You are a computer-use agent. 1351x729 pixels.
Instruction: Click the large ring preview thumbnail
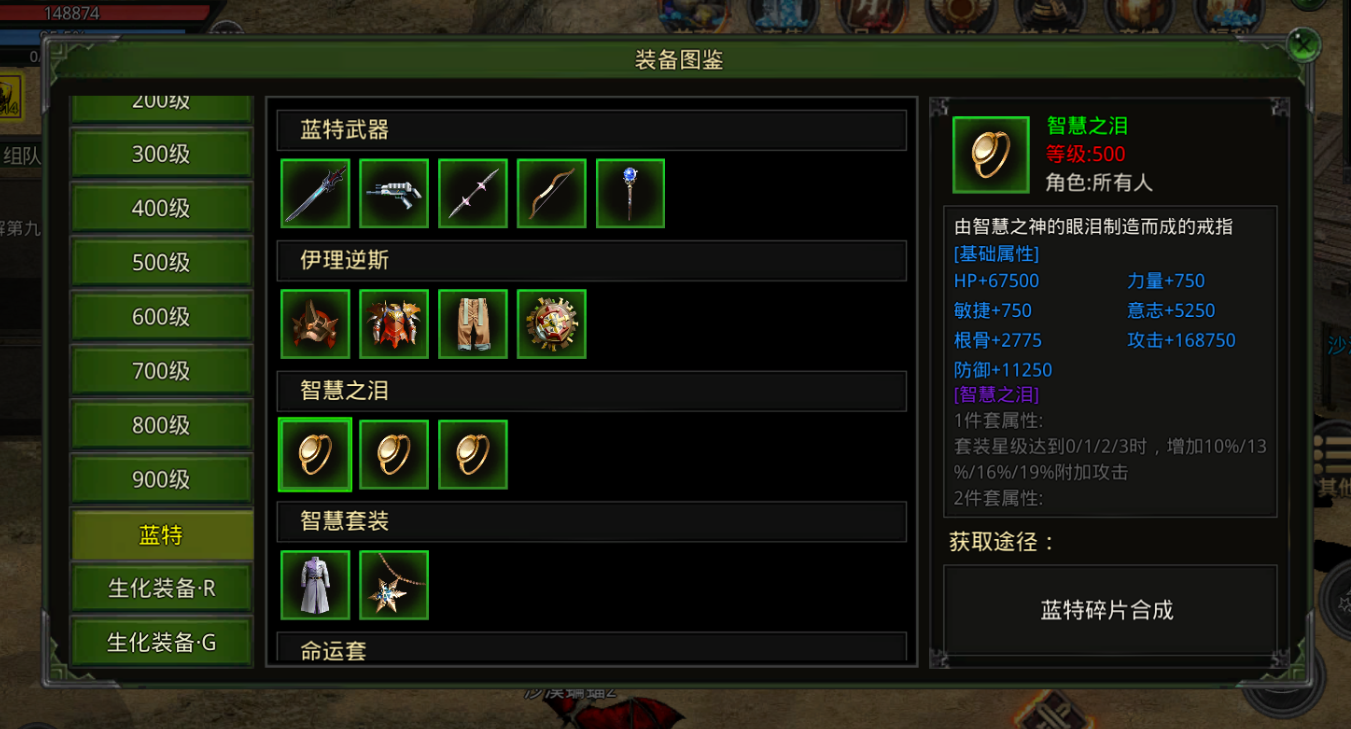point(991,155)
